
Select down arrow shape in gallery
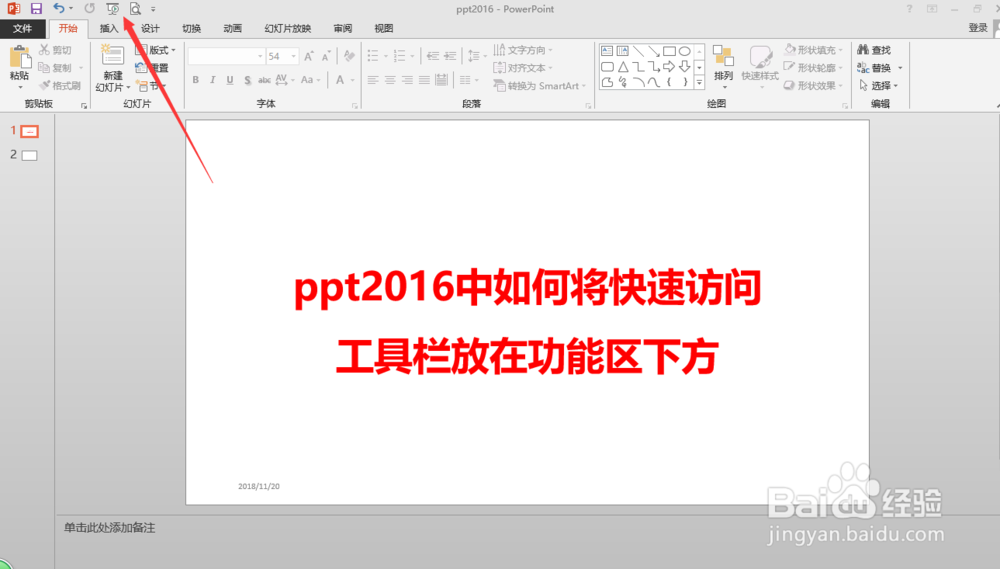(684, 66)
